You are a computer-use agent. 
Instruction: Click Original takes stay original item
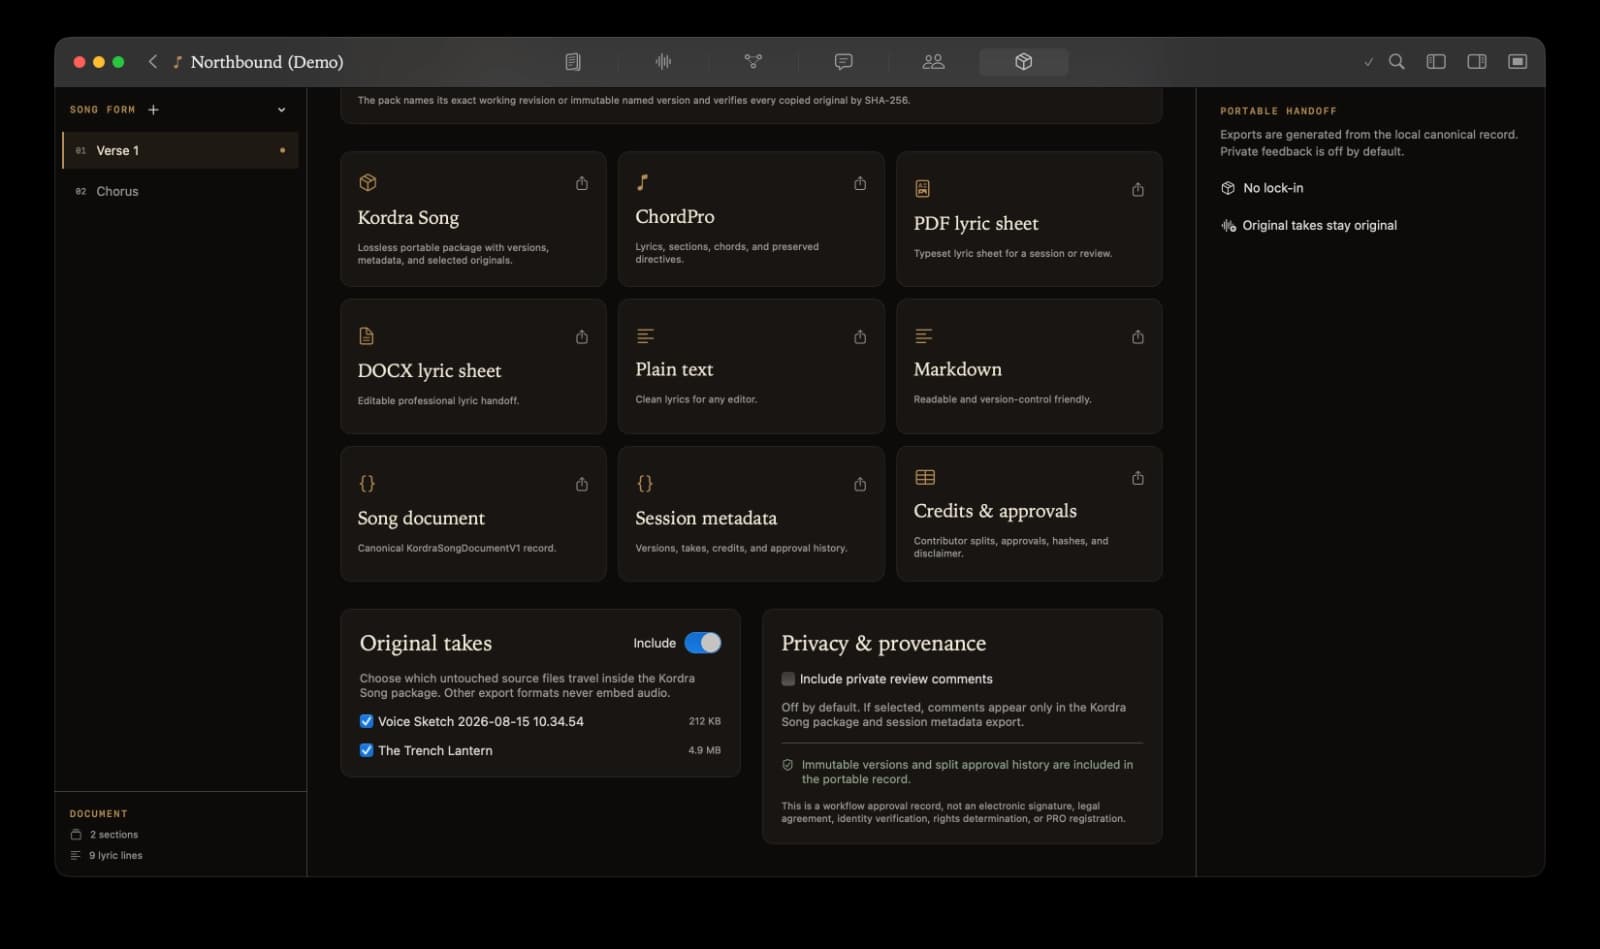point(1309,225)
